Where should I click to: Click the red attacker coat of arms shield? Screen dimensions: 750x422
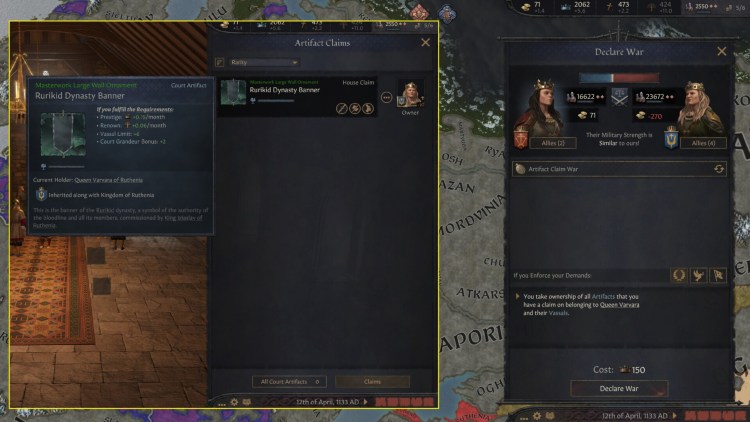[520, 139]
